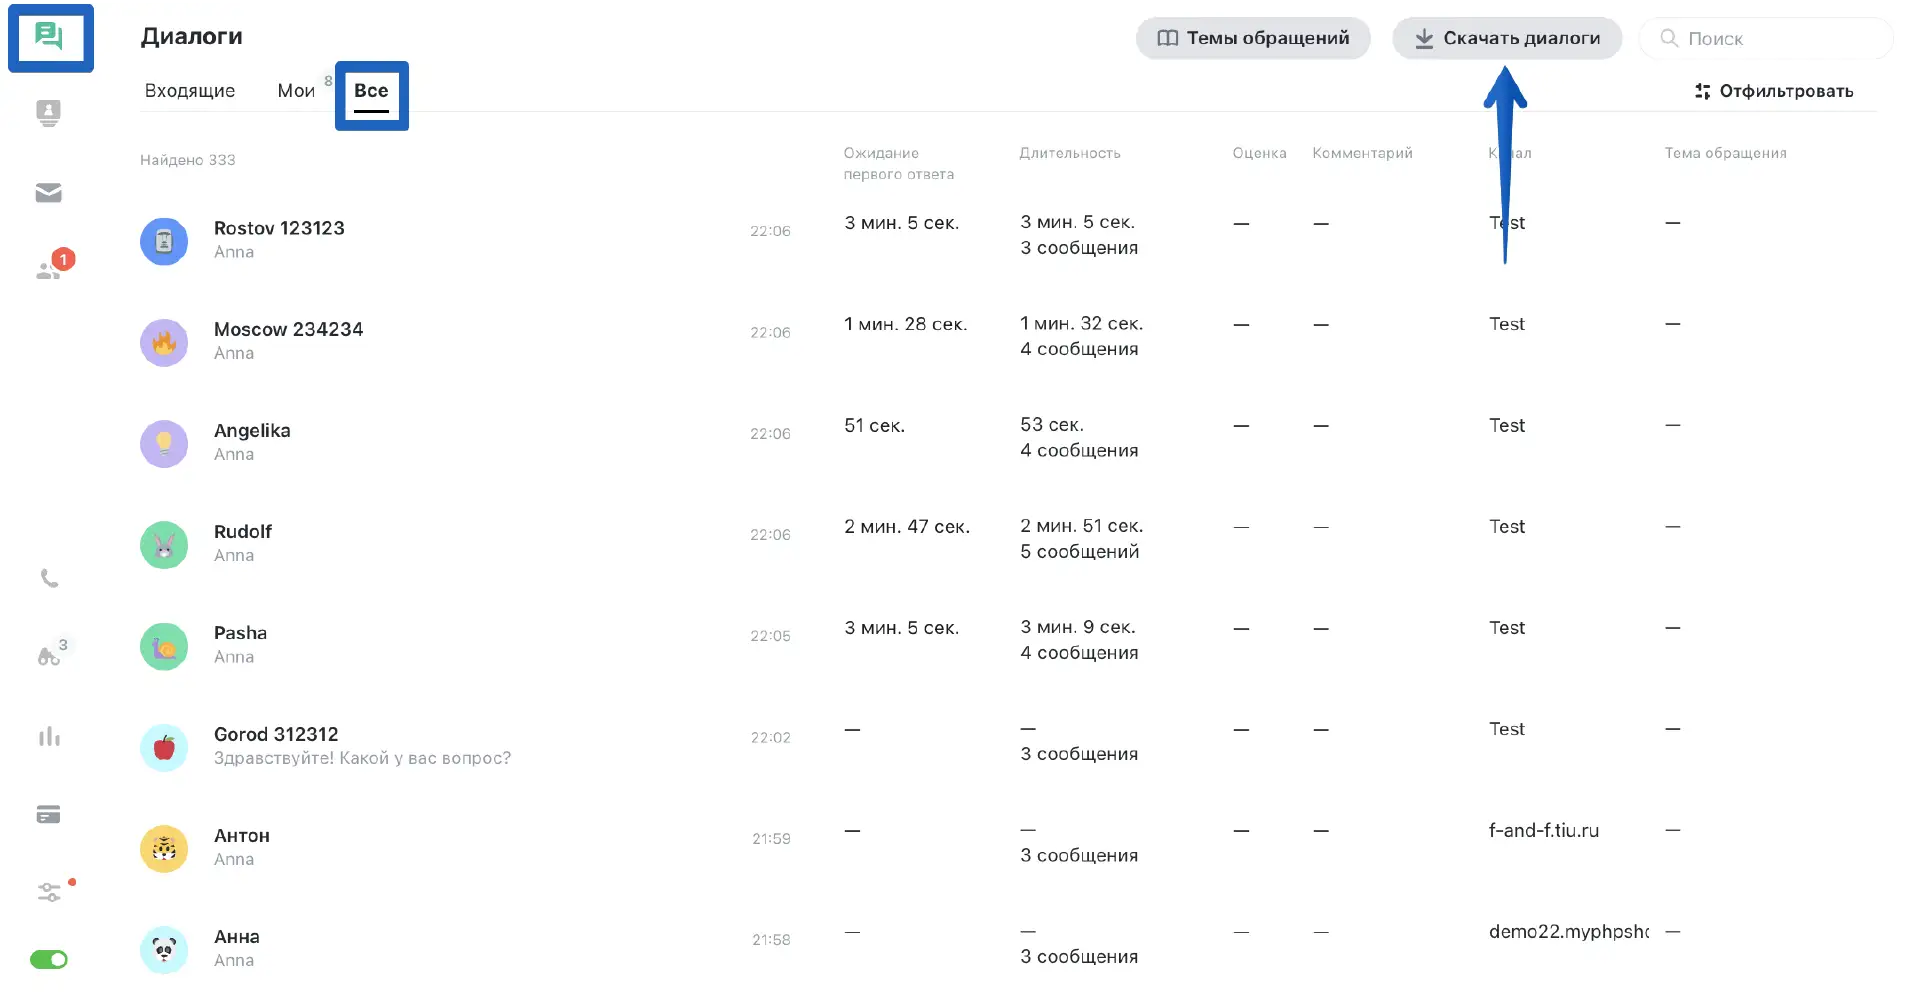The width and height of the screenshot is (1920, 1008).
Task: Click the credit card billing icon
Action: (49, 814)
